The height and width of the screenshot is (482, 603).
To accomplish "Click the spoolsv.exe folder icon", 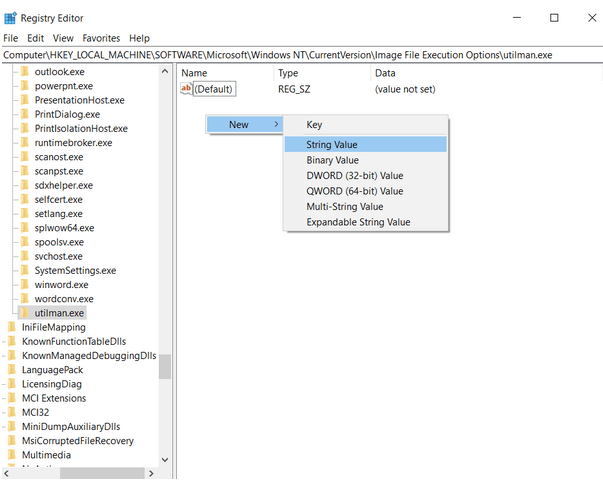I will 25,242.
